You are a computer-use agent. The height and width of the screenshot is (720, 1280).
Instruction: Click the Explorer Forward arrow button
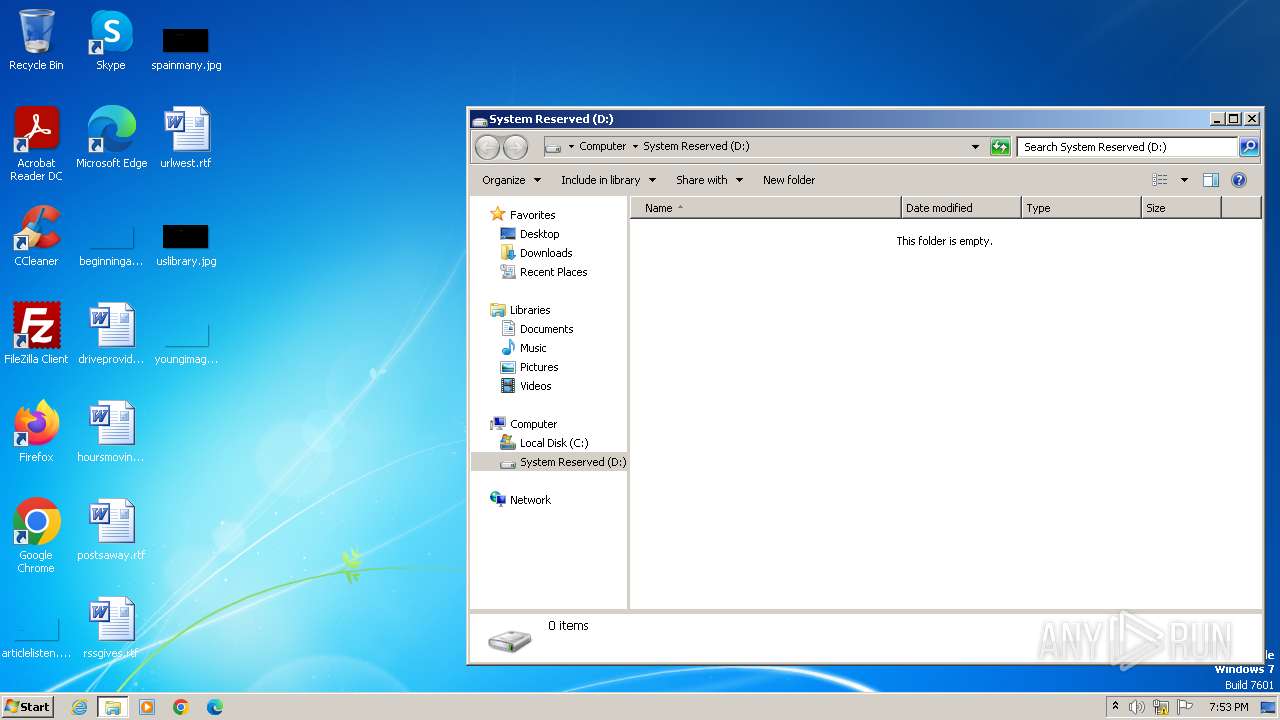(x=515, y=147)
